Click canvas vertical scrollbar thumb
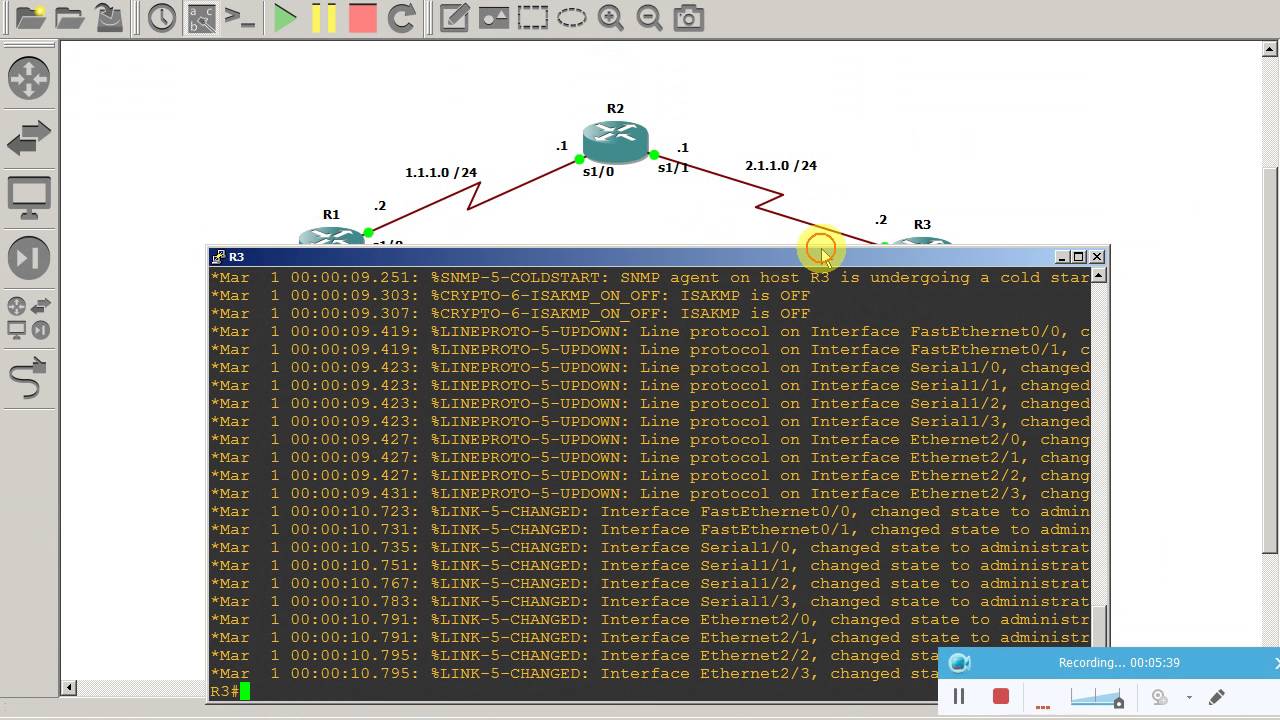 click(1271, 359)
